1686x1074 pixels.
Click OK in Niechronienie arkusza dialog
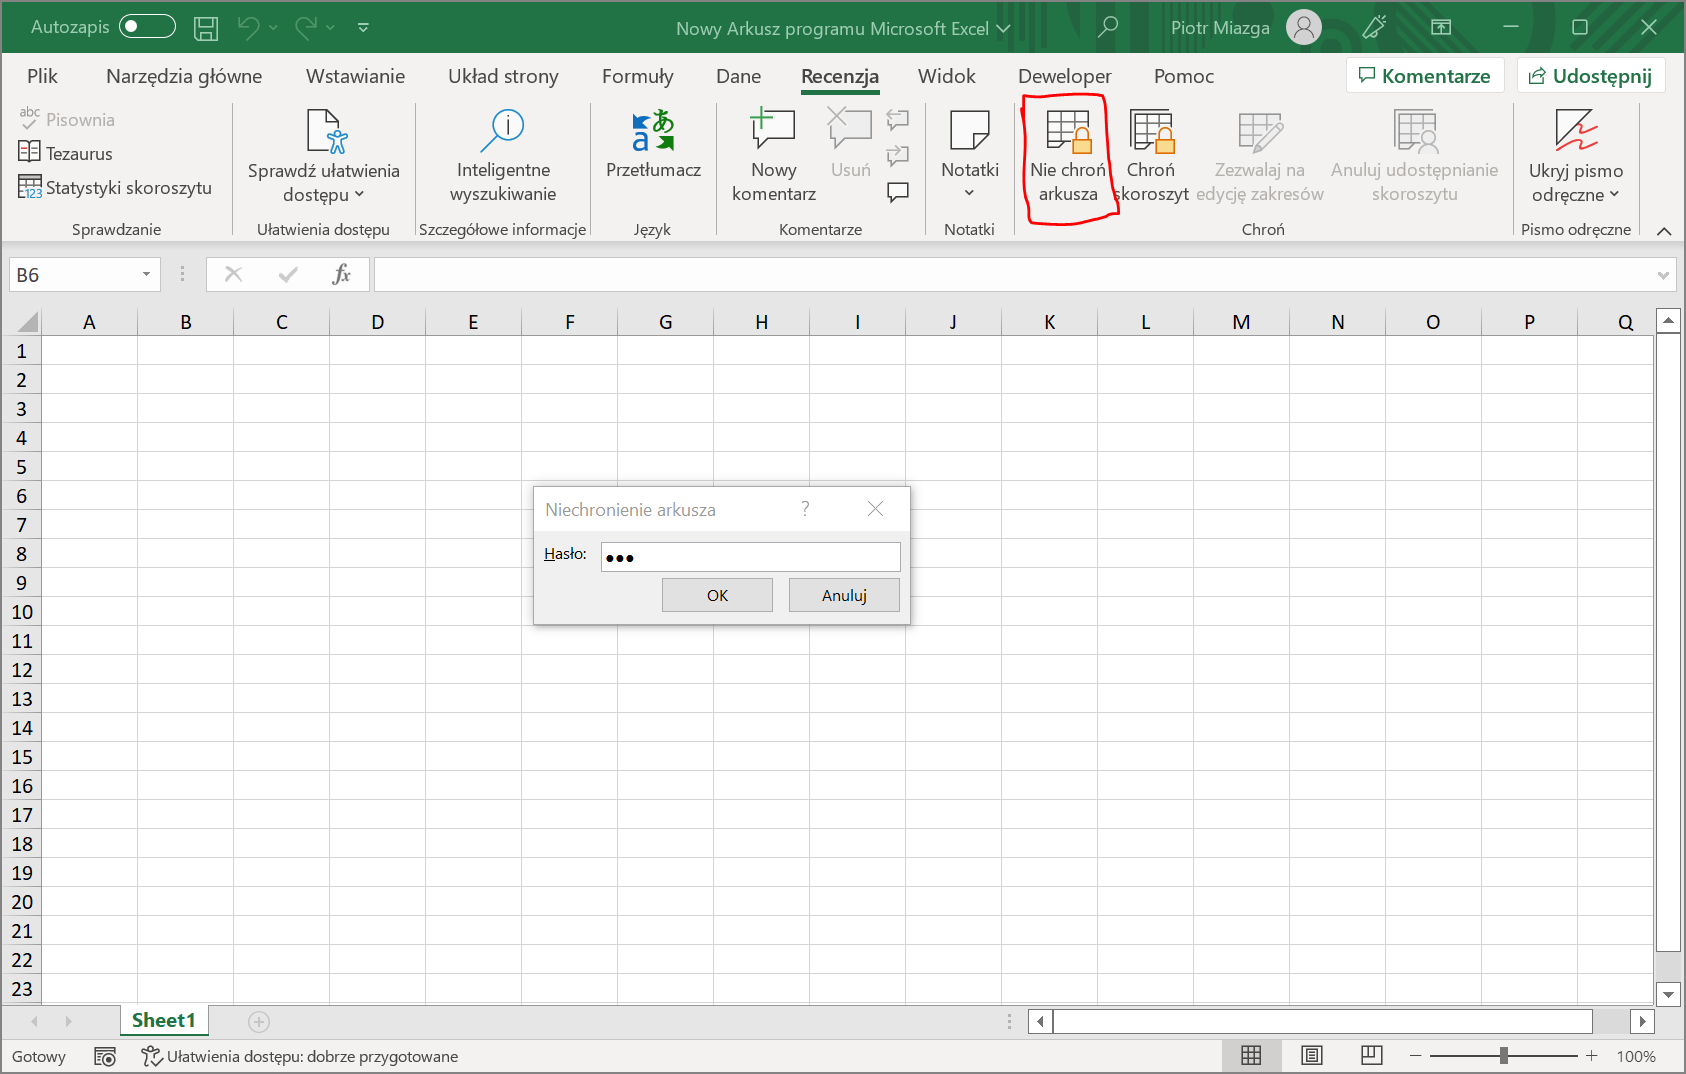point(717,595)
